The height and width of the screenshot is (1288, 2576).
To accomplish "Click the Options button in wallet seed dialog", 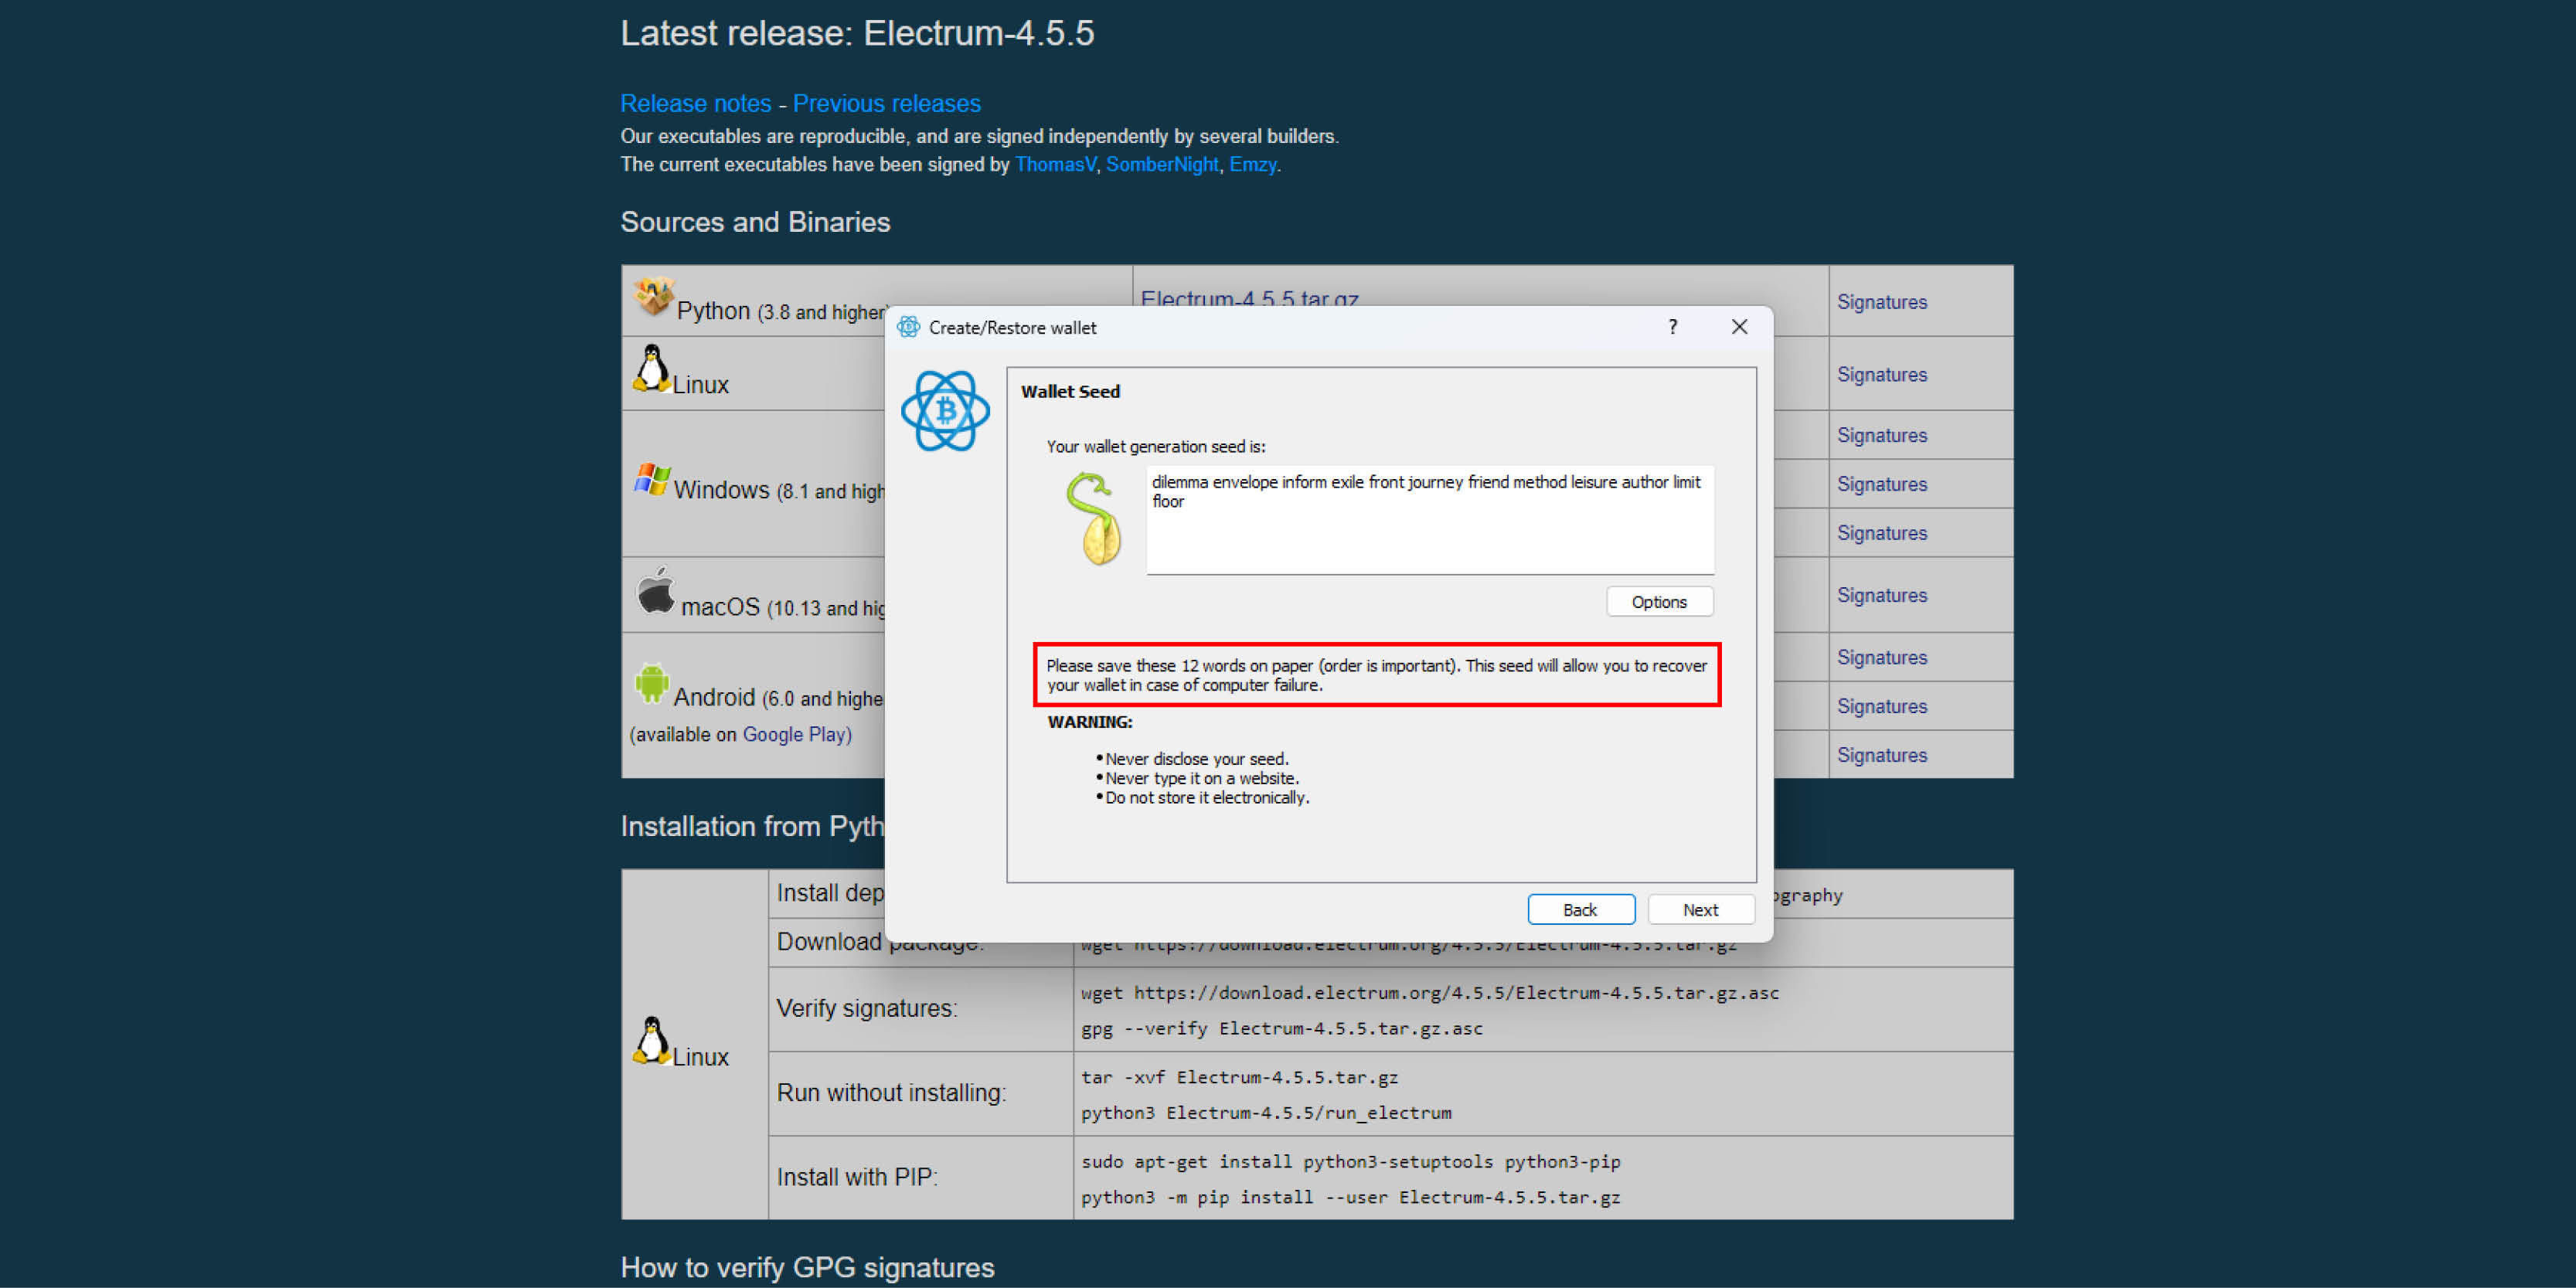I will (1661, 601).
